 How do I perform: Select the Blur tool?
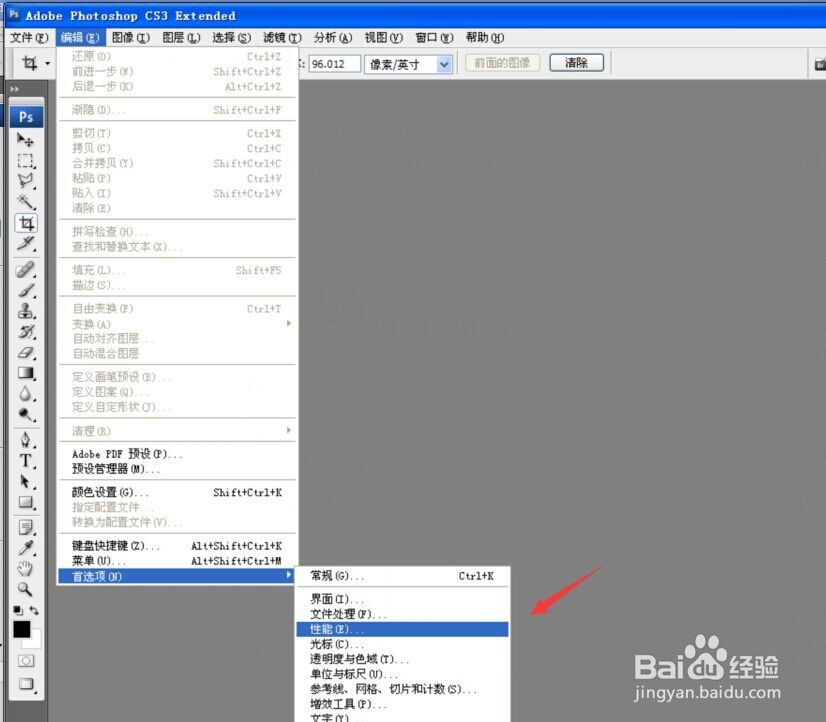point(25,393)
